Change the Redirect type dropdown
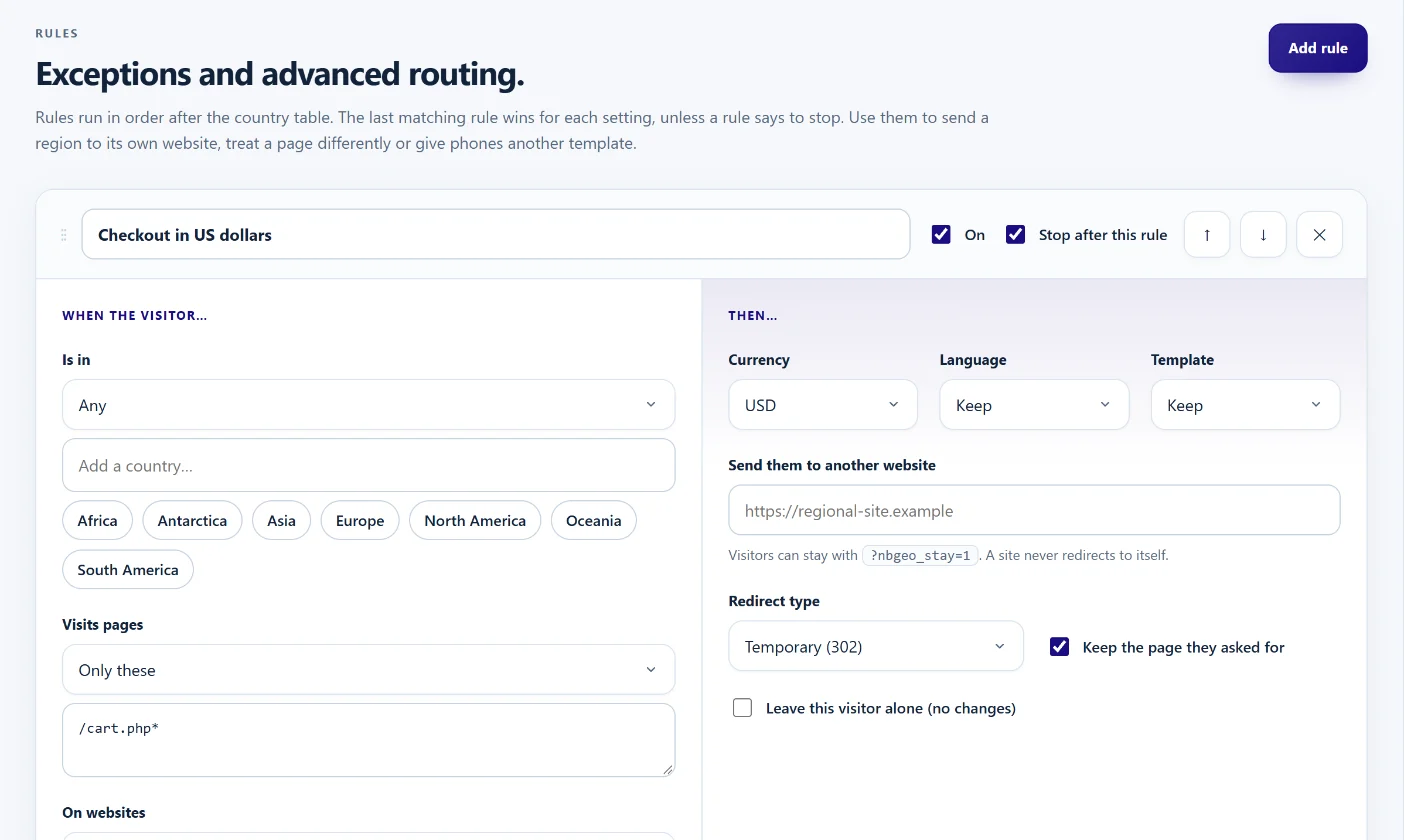The height and width of the screenshot is (840, 1404). click(876, 647)
